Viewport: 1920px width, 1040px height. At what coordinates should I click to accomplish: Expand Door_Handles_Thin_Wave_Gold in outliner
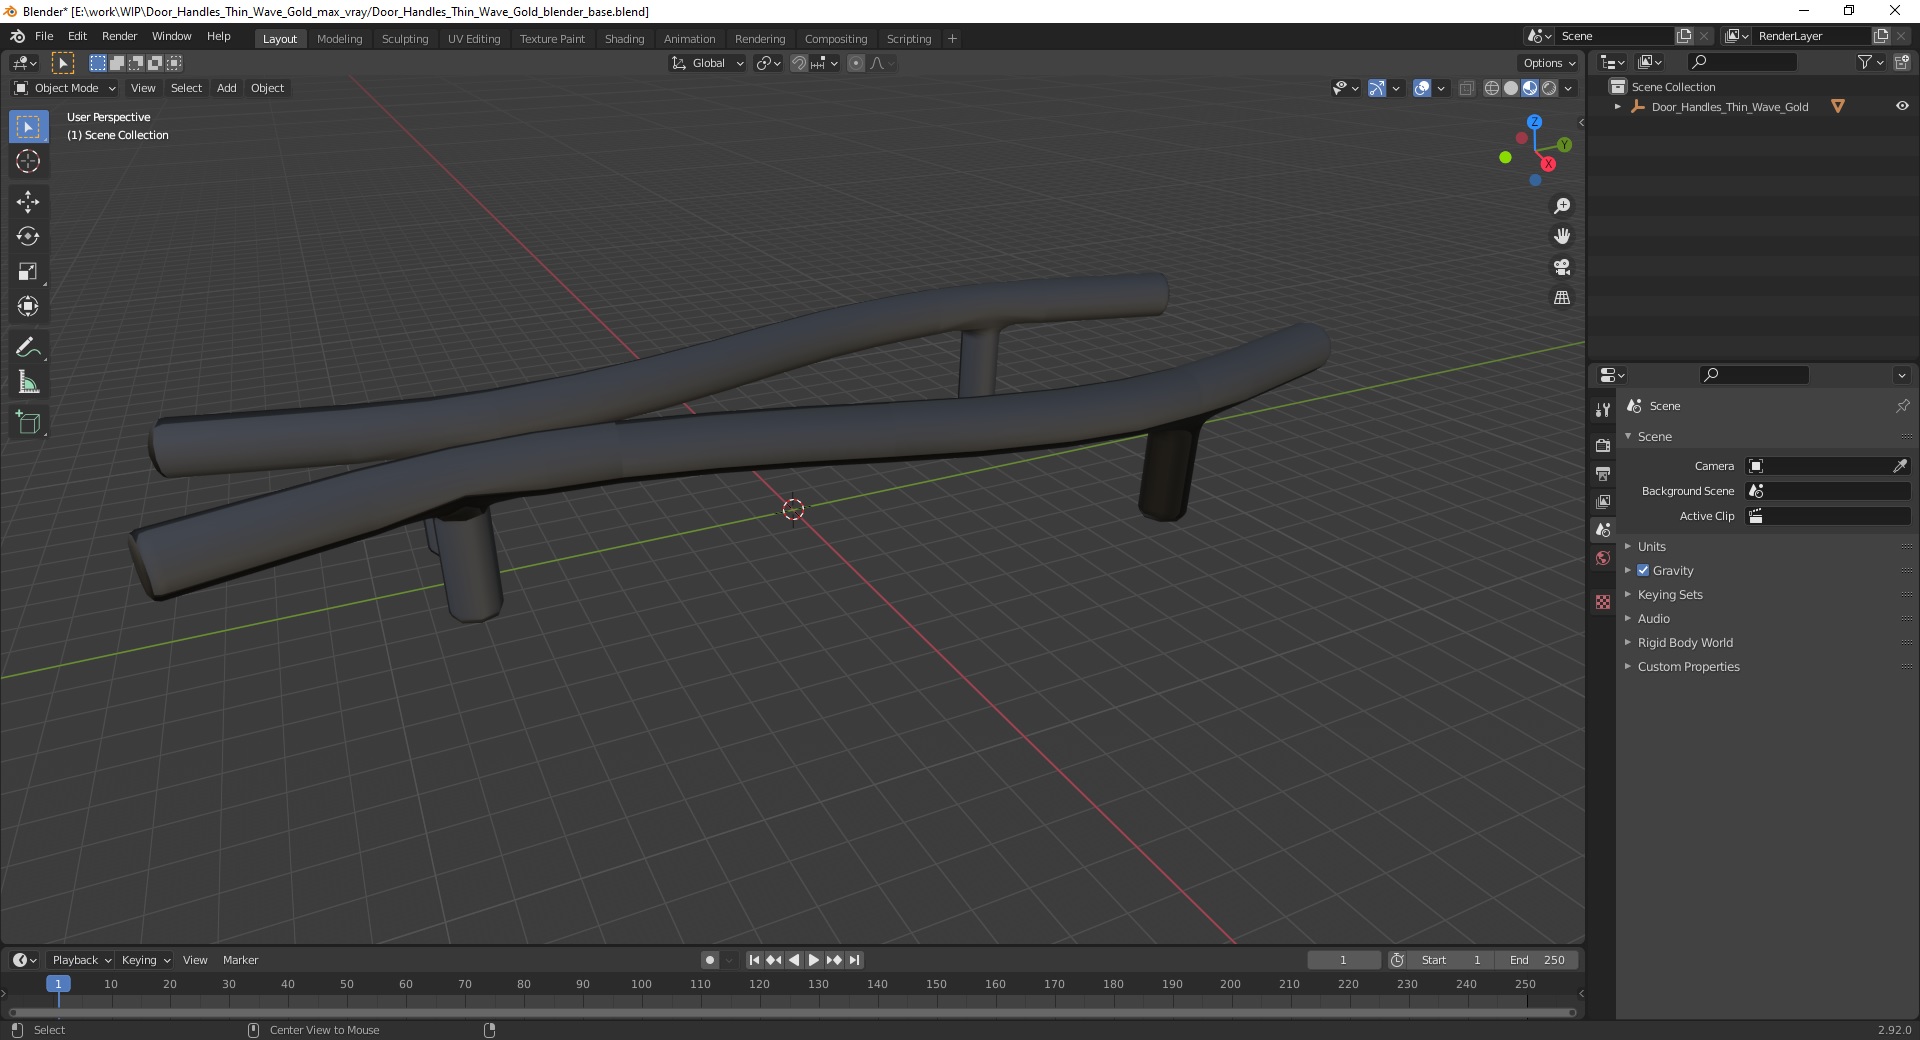(x=1618, y=107)
